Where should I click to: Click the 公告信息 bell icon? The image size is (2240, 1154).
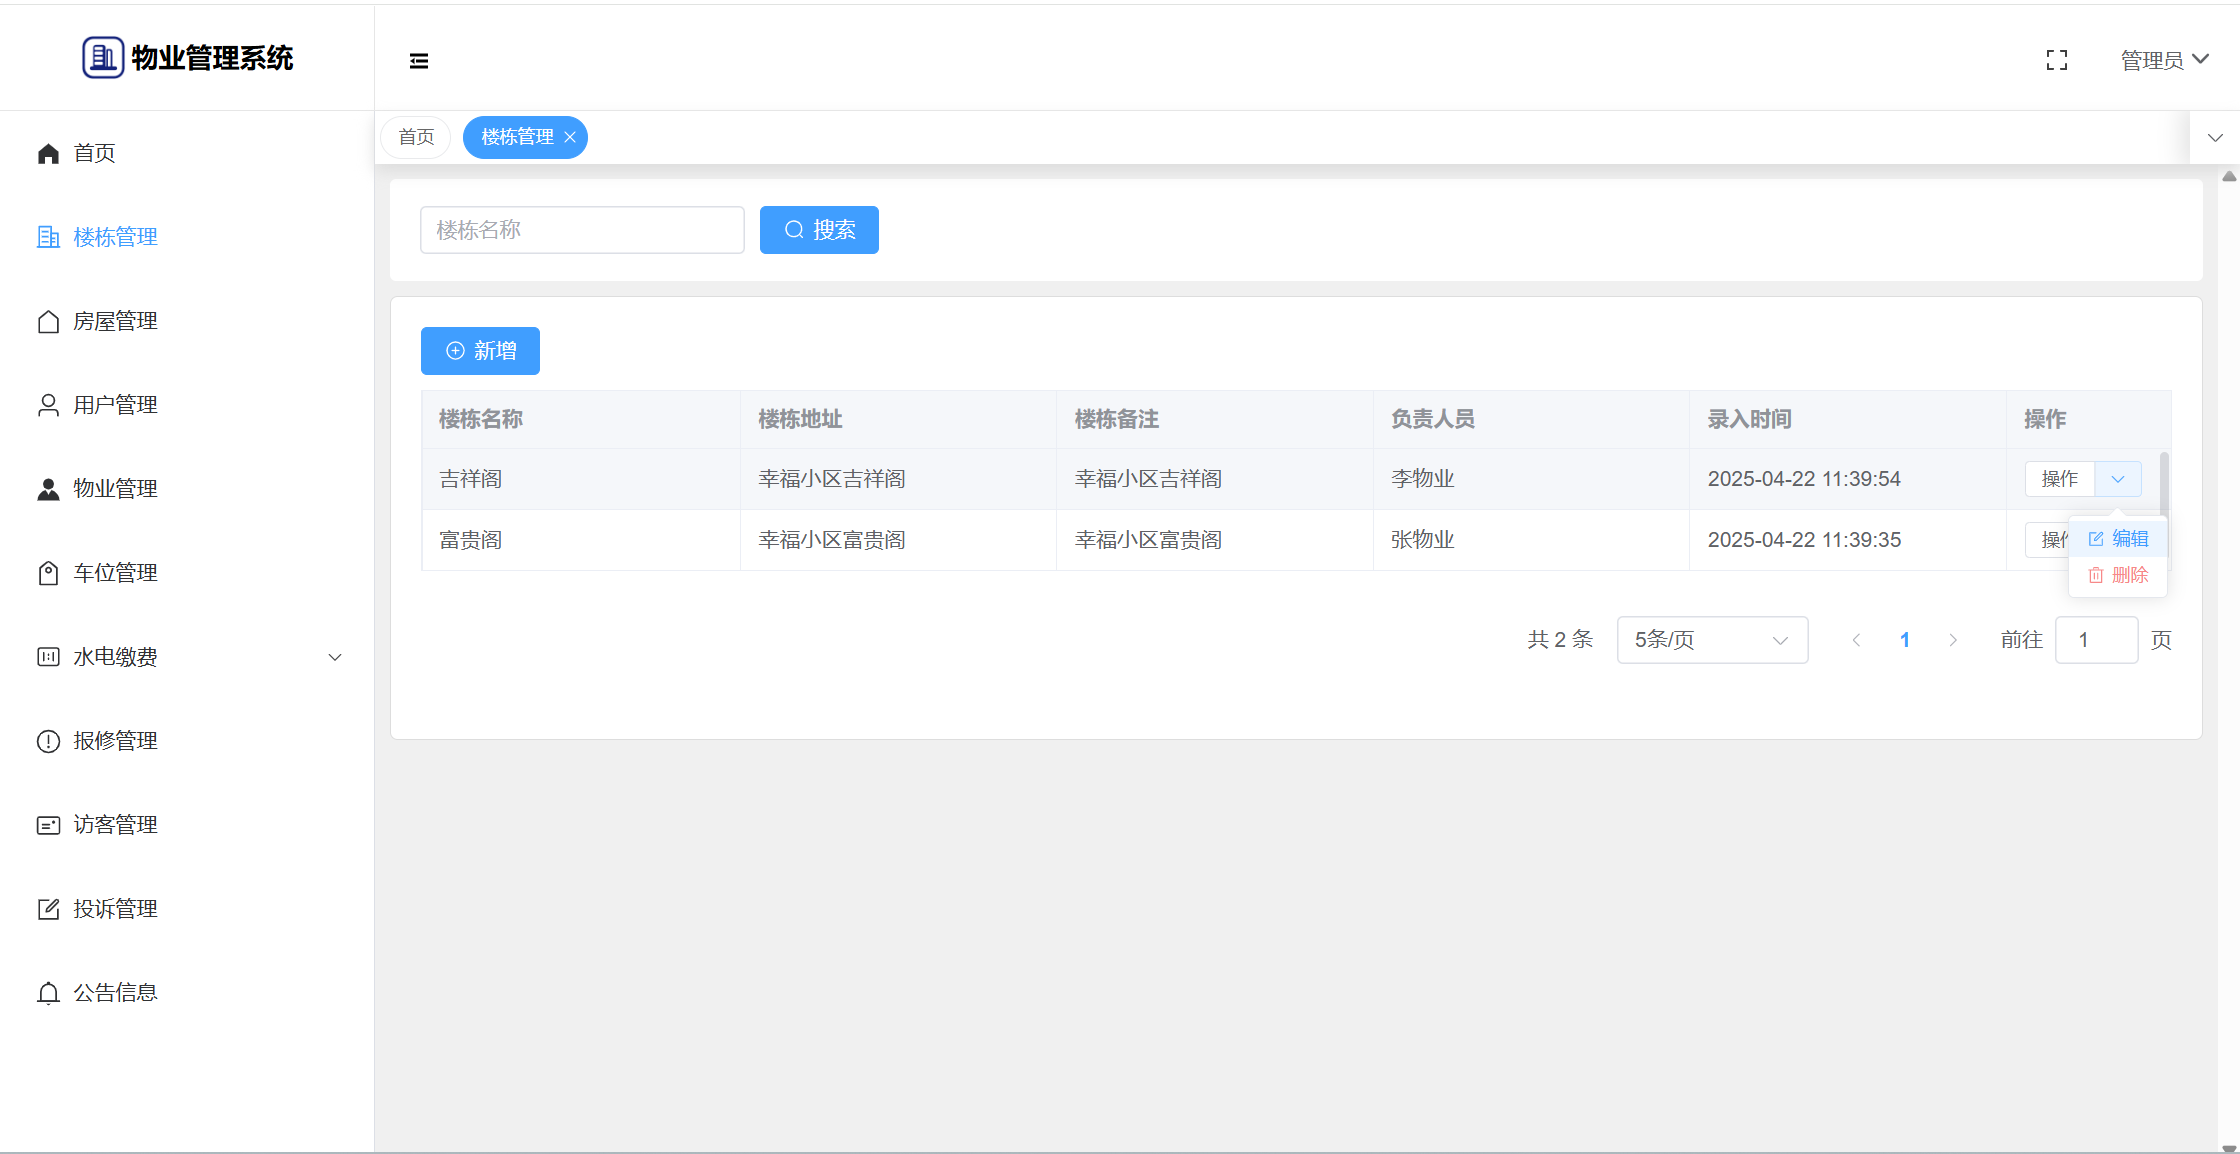pyautogui.click(x=48, y=993)
